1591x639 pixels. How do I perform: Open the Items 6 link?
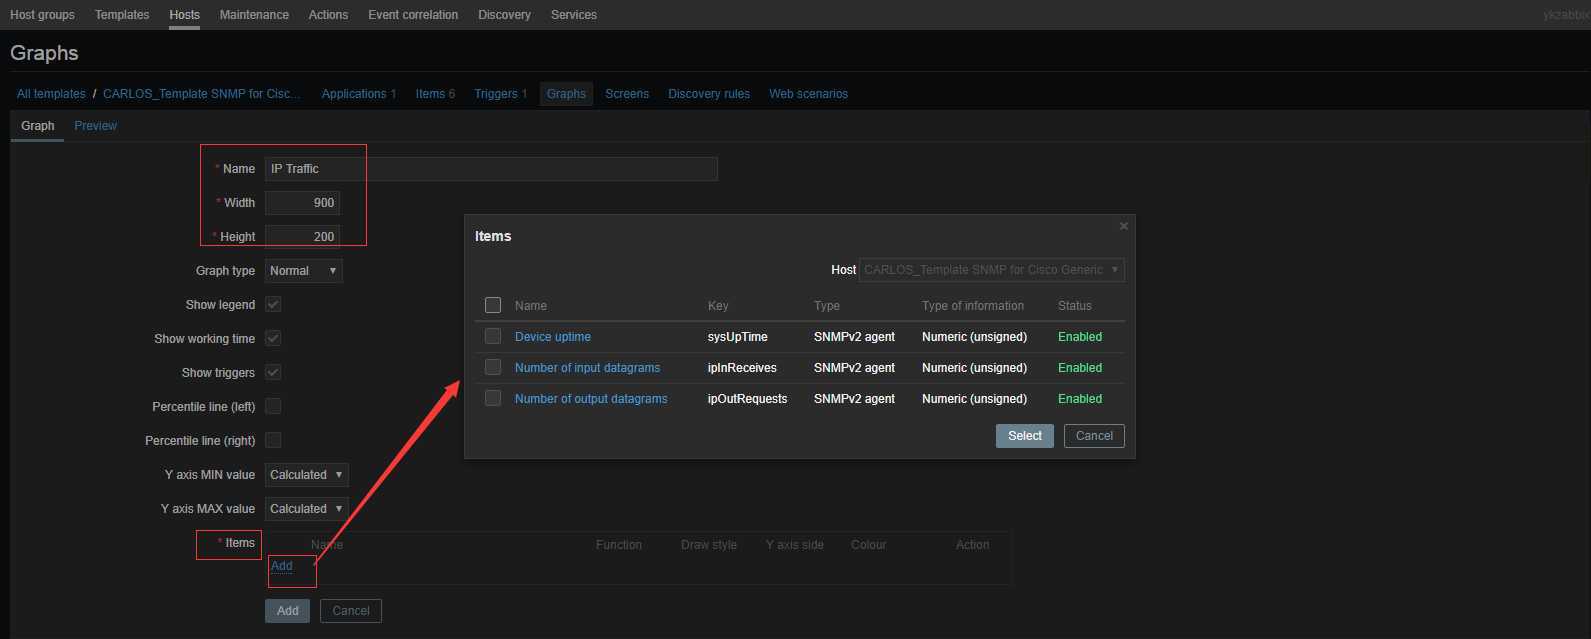436,93
